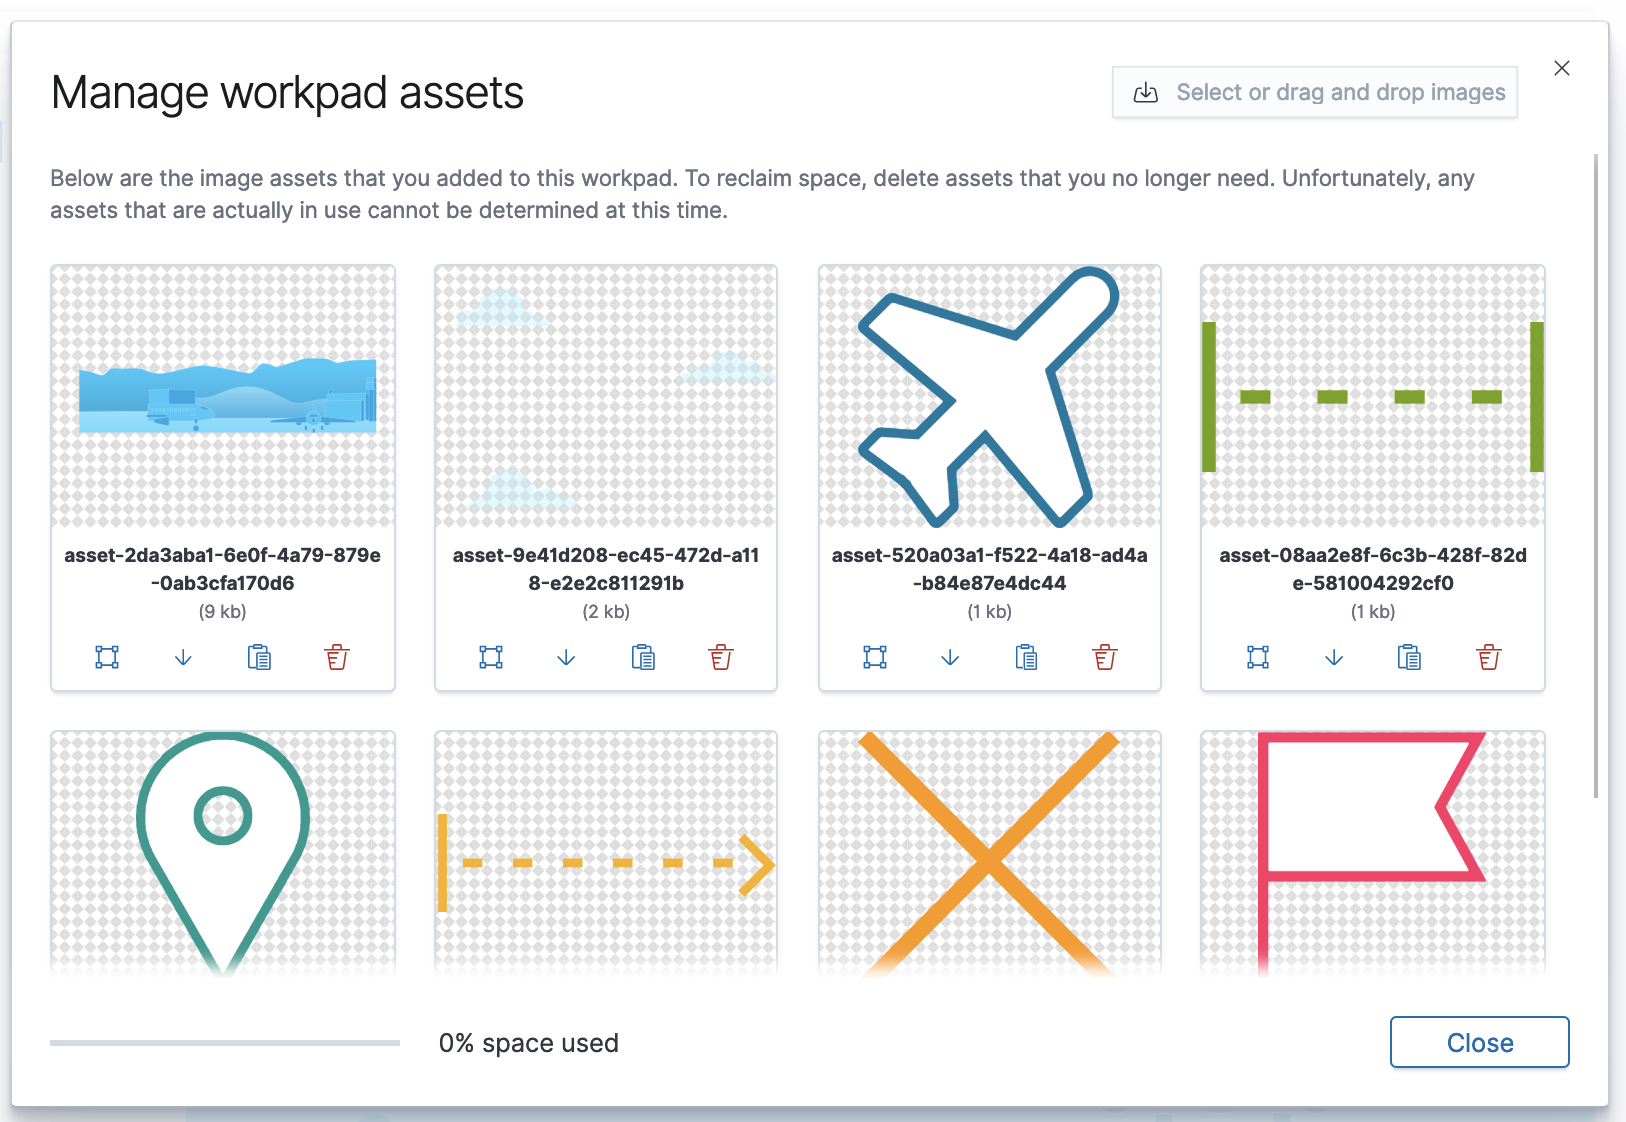Delete the green dashed line asset
Viewport: 1626px width, 1122px height.
point(1489,657)
